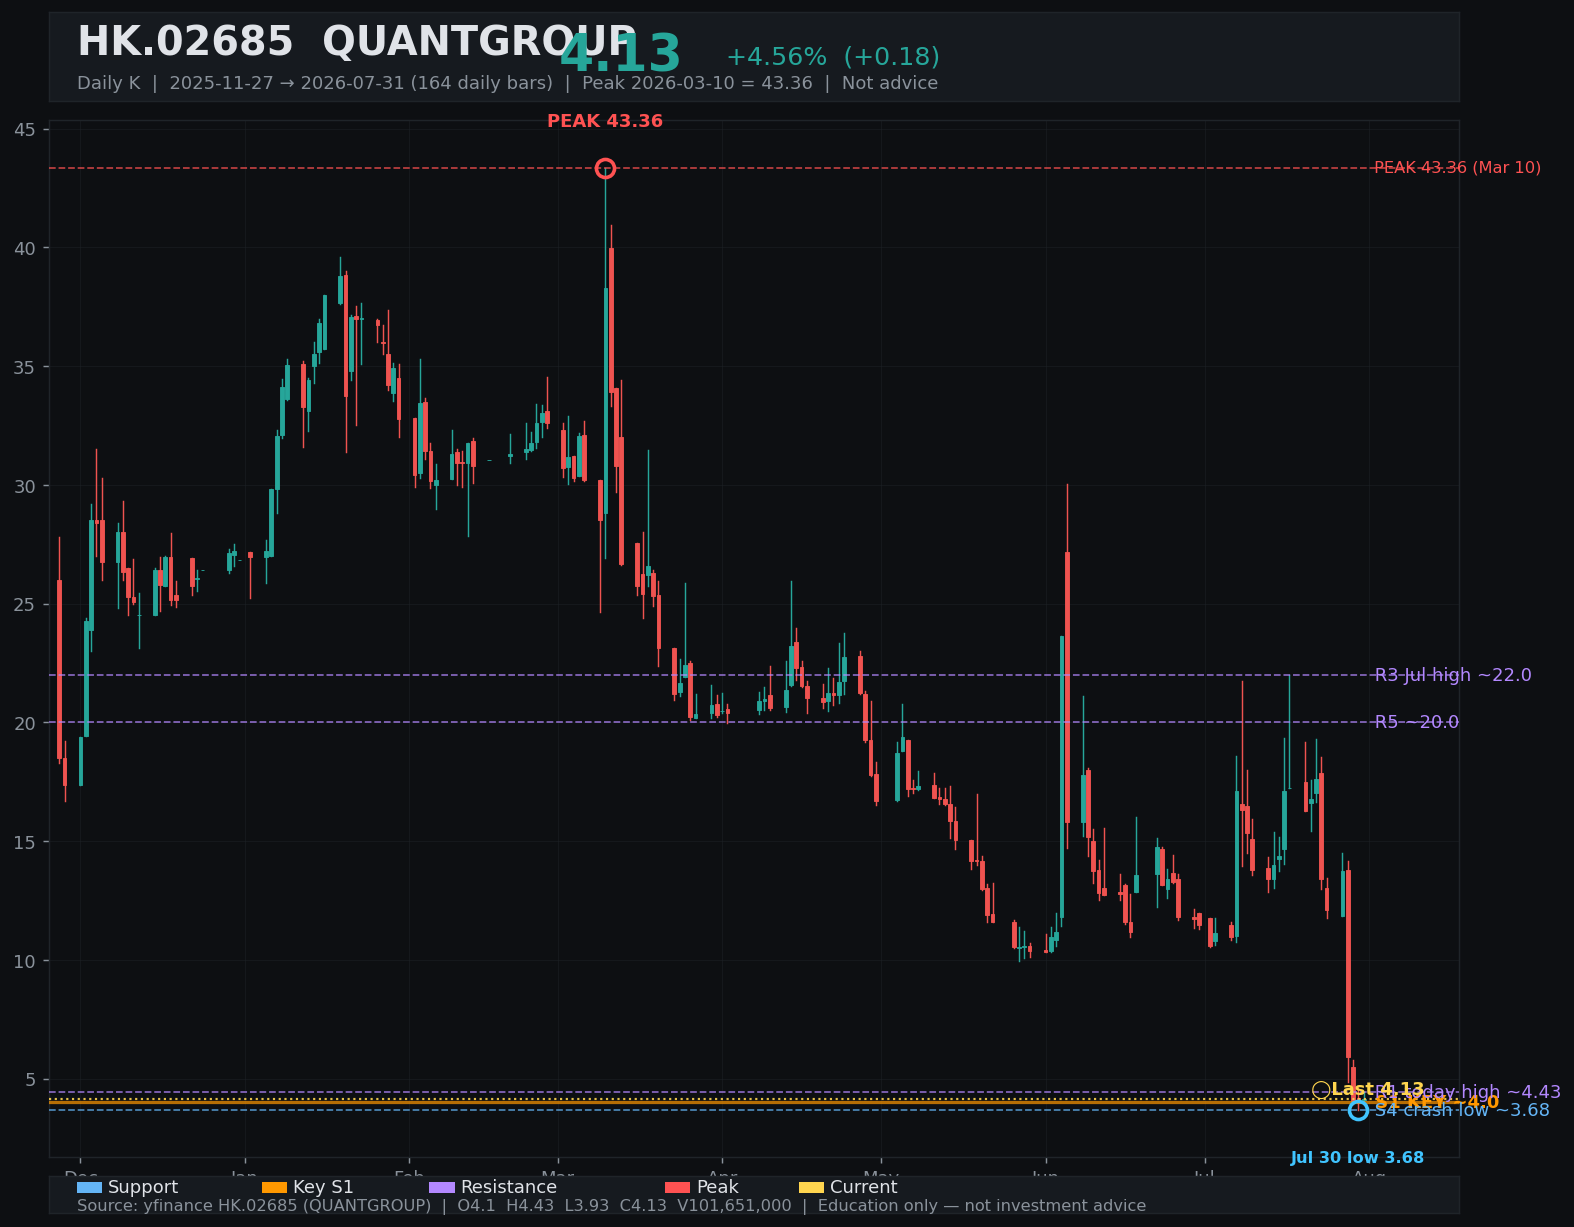Click the "10" y-axis tick label

click(x=25, y=961)
